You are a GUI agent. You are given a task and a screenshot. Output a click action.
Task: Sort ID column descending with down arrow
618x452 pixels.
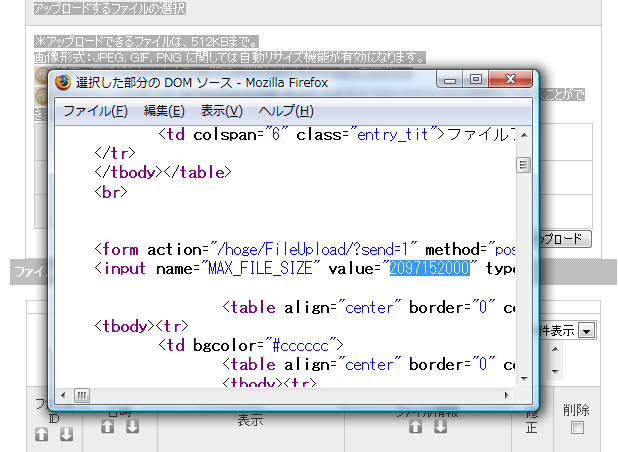tap(67, 434)
